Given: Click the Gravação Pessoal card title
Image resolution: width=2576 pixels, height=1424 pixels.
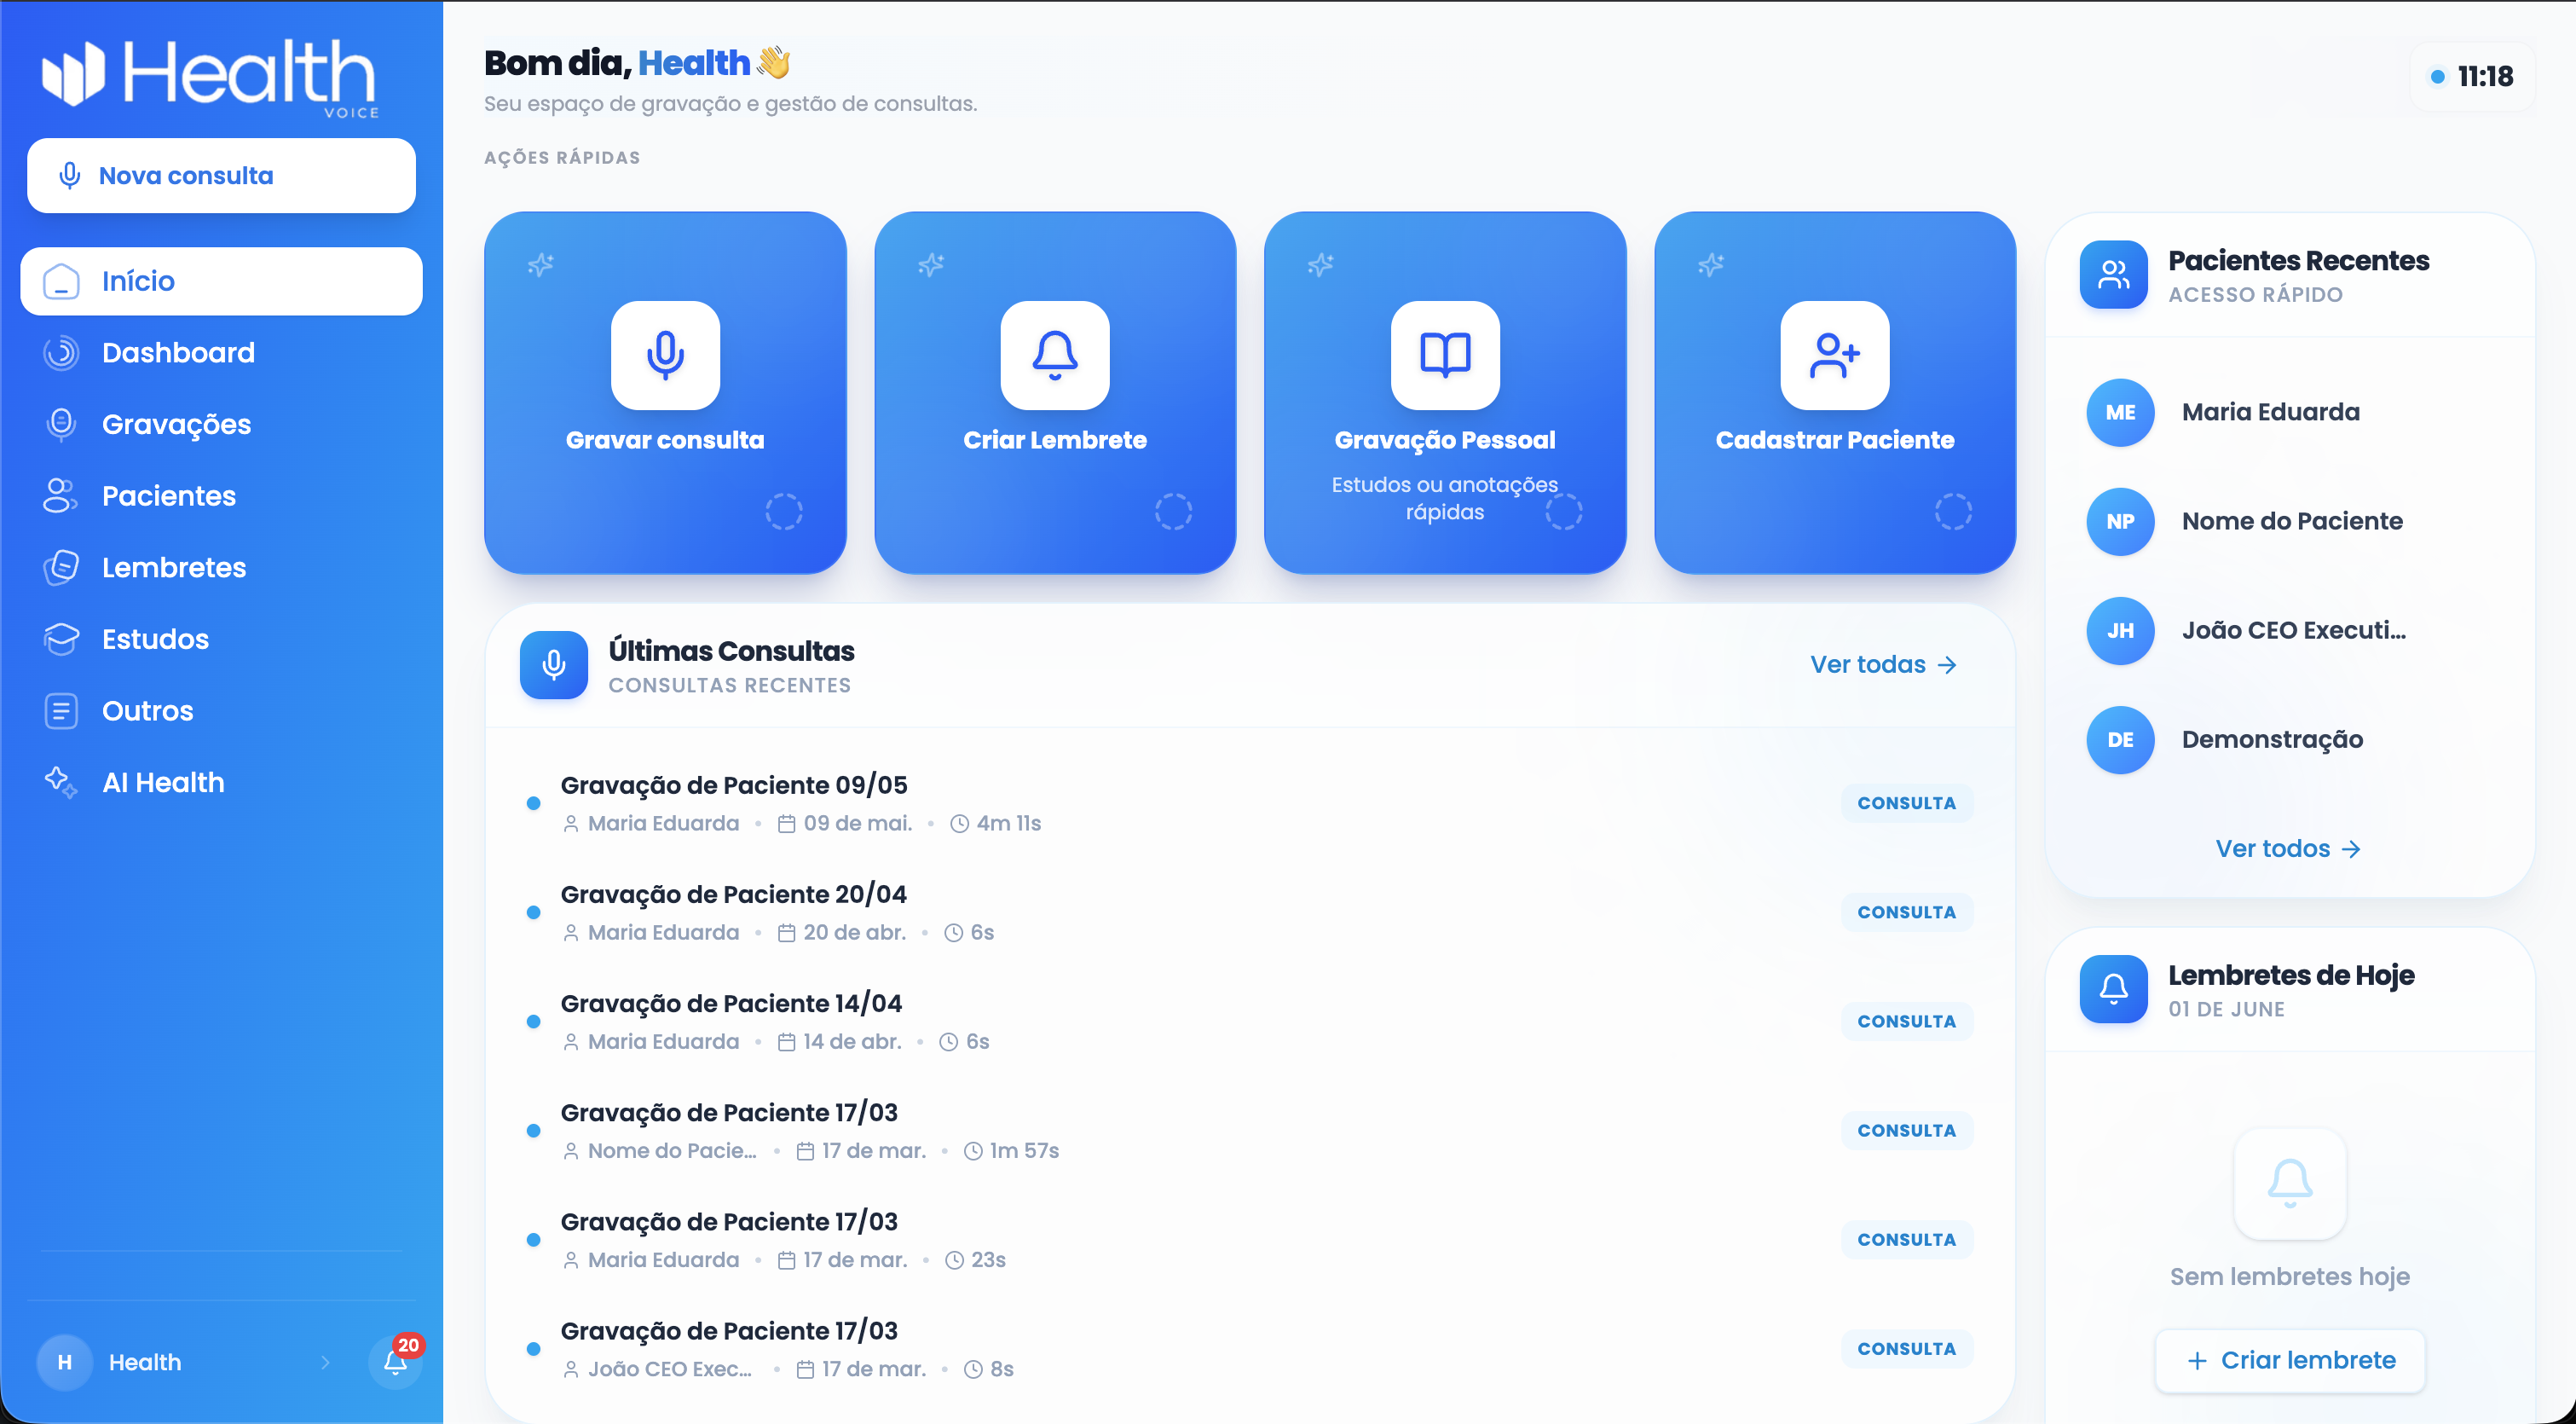Looking at the screenshot, I should click(x=1445, y=440).
